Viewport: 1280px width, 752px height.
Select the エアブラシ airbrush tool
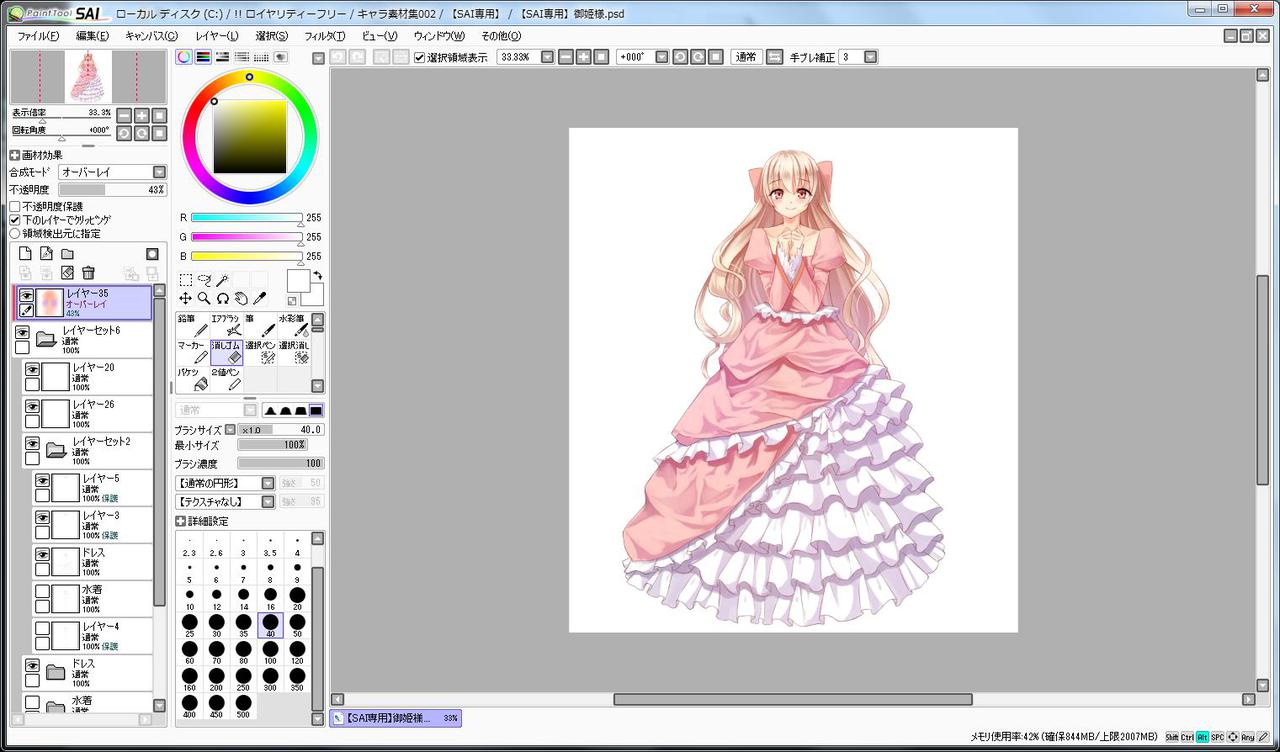[x=227, y=325]
